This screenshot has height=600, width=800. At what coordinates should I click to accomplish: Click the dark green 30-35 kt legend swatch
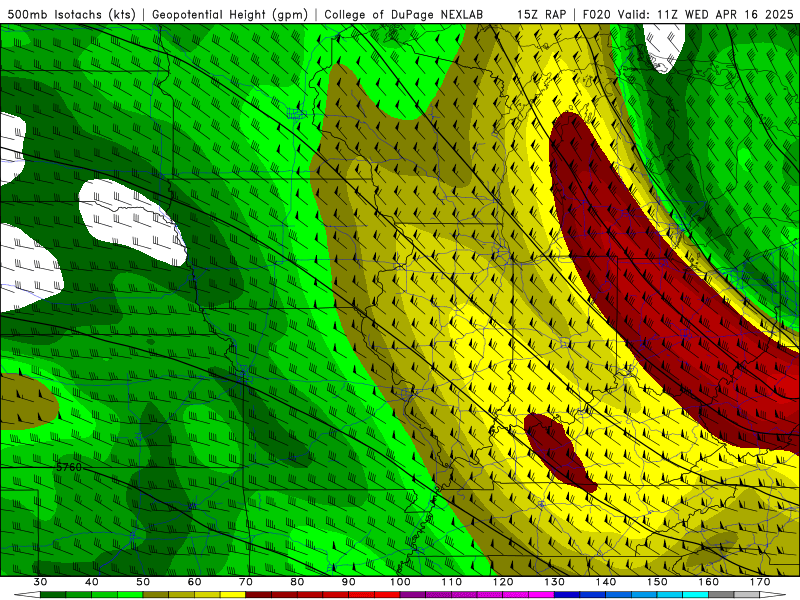53,595
